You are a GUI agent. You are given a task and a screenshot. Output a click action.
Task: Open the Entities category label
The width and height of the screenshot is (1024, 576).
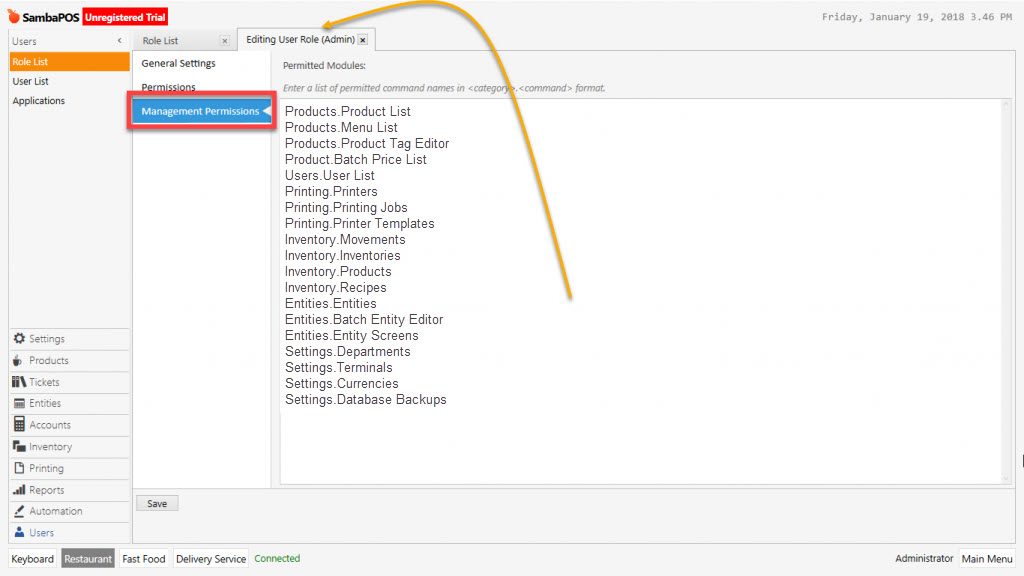click(x=45, y=404)
